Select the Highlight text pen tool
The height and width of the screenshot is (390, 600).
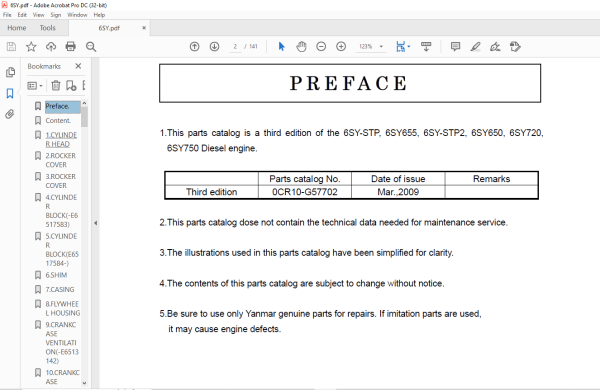click(475, 47)
